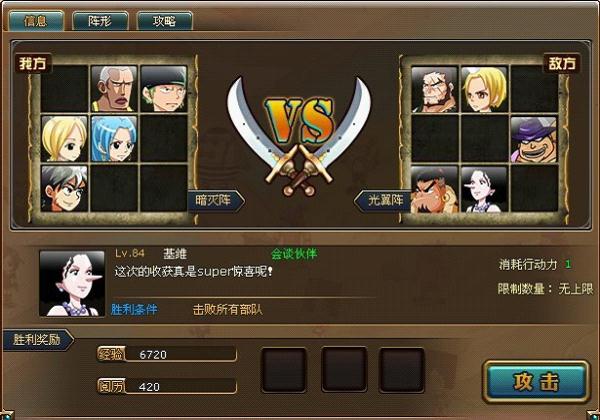Select enemy with purple hat portrait
Screen dimensions: 600x420
tap(534, 140)
